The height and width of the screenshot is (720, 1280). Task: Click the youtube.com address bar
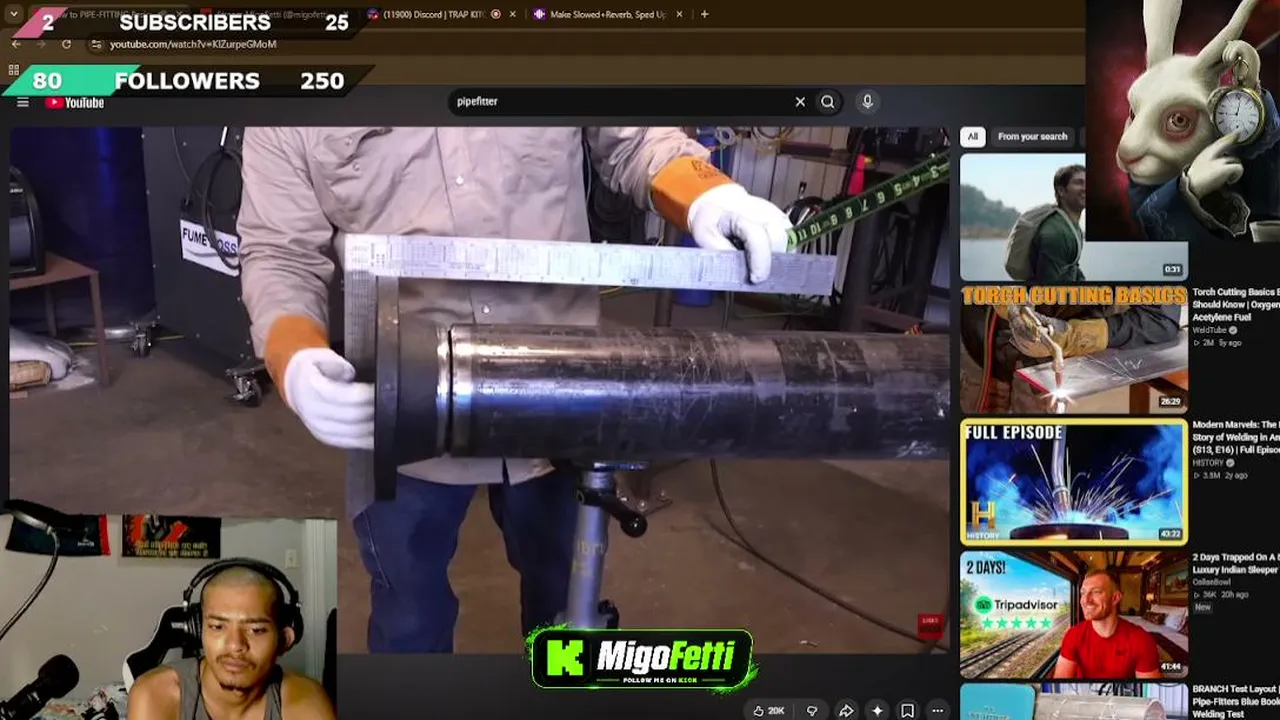coord(193,44)
